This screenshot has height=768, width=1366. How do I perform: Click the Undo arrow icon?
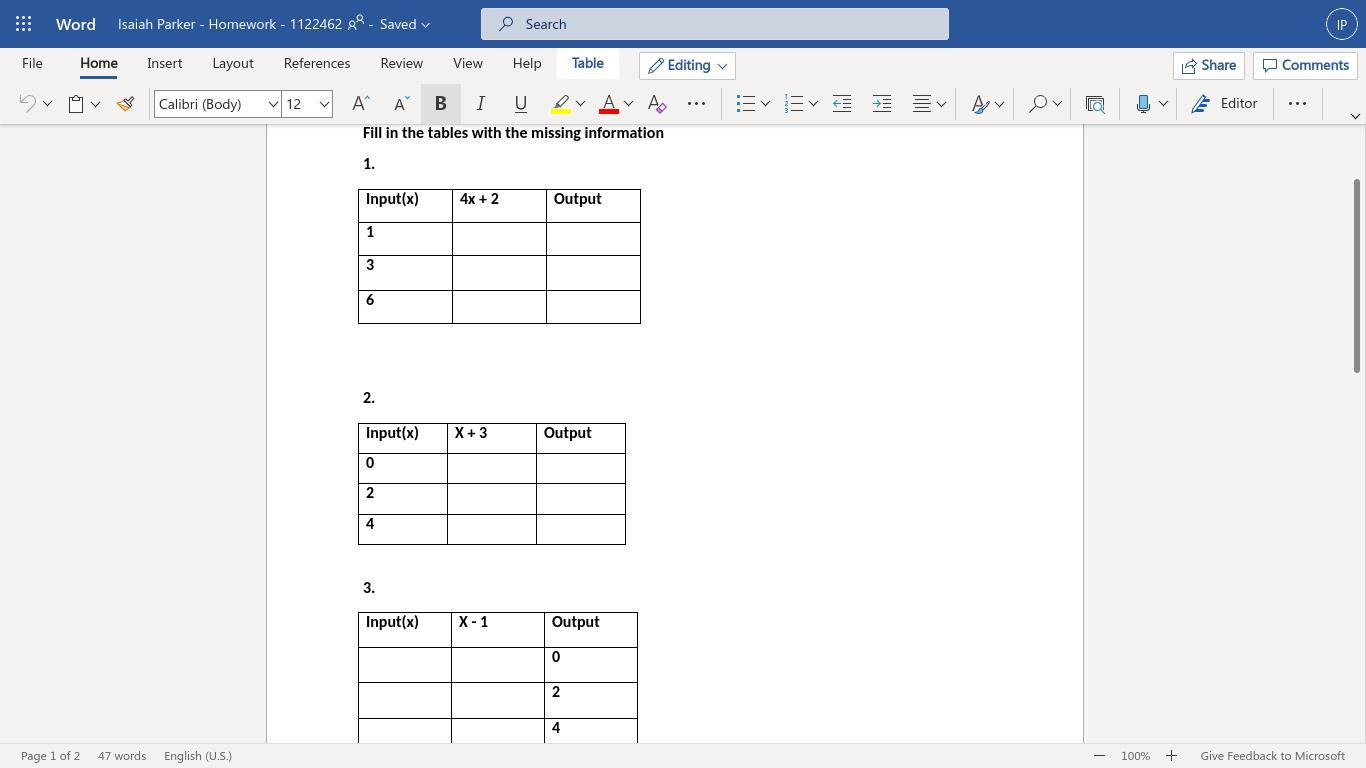click(28, 104)
